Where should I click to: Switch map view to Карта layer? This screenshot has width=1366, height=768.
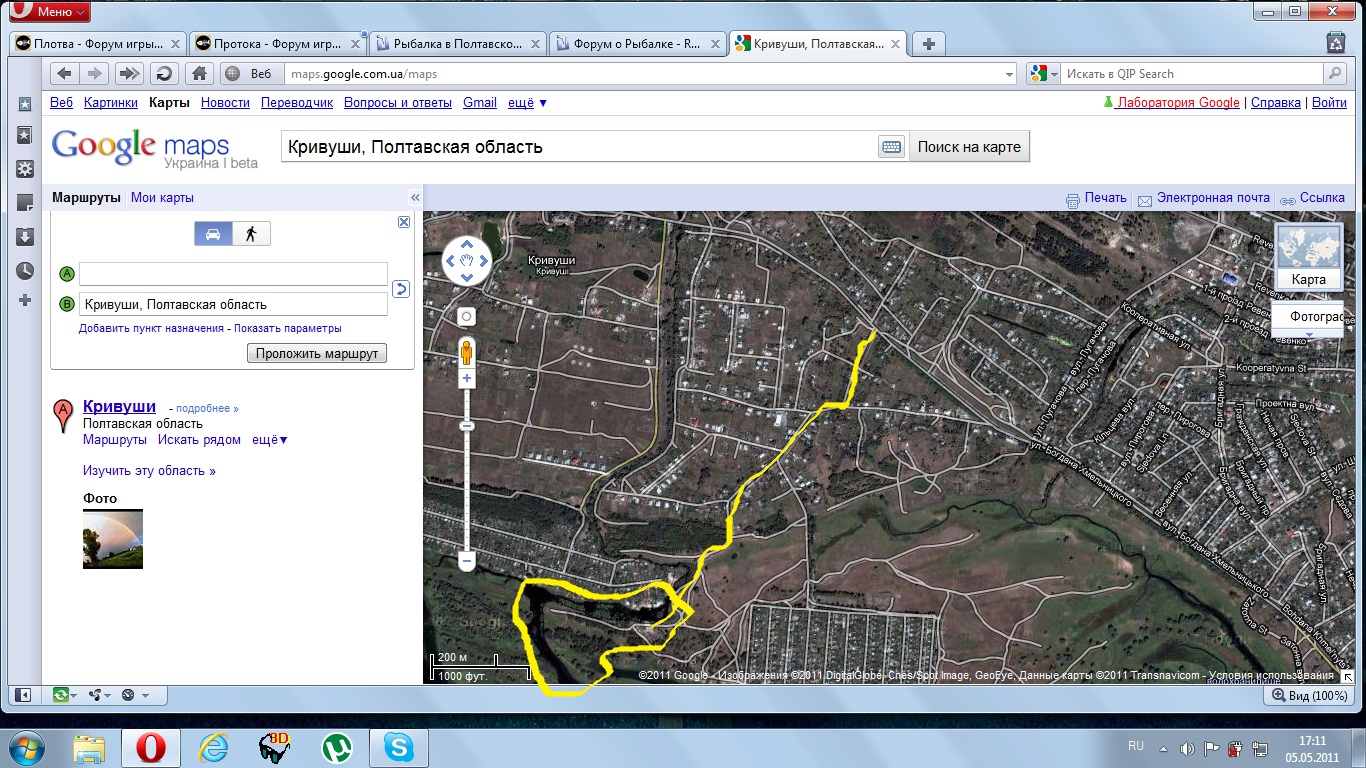1308,257
